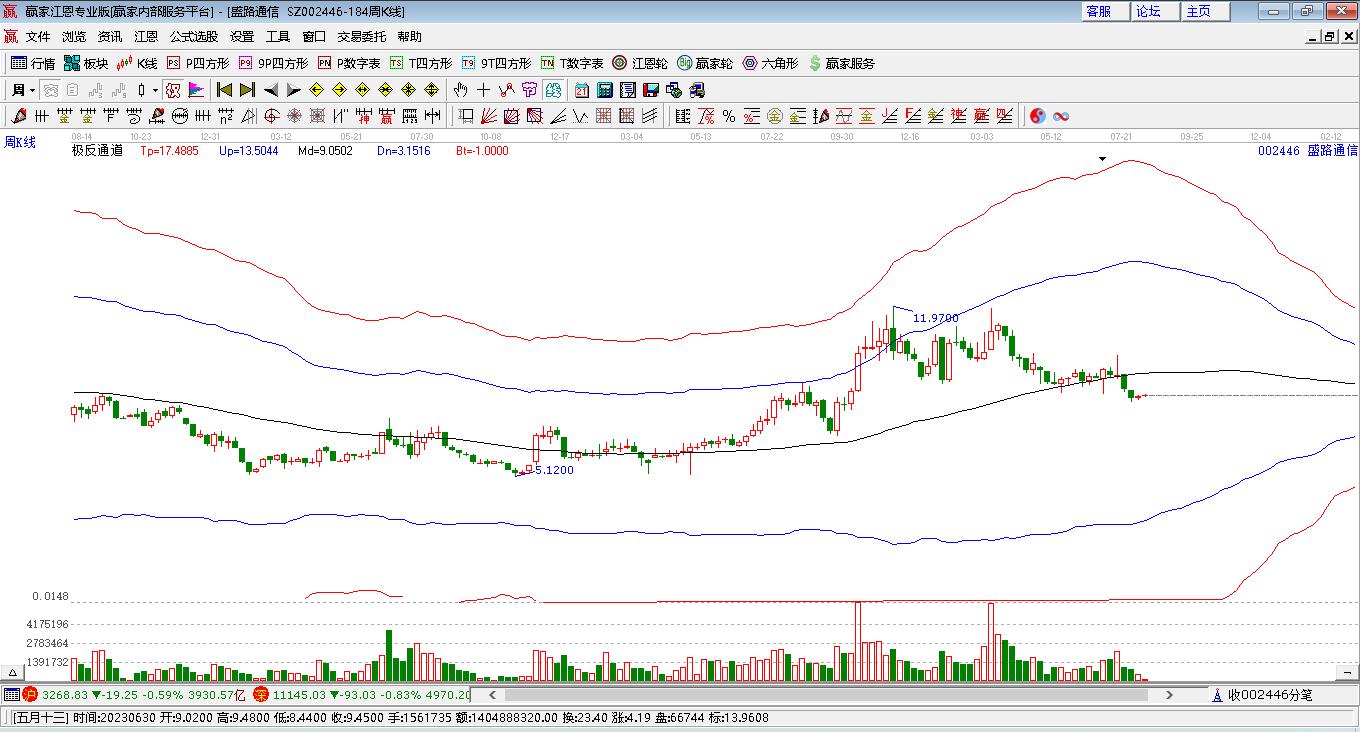Image resolution: width=1360 pixels, height=732 pixels.
Task: Select the crosshair cursor tool
Action: point(484,90)
